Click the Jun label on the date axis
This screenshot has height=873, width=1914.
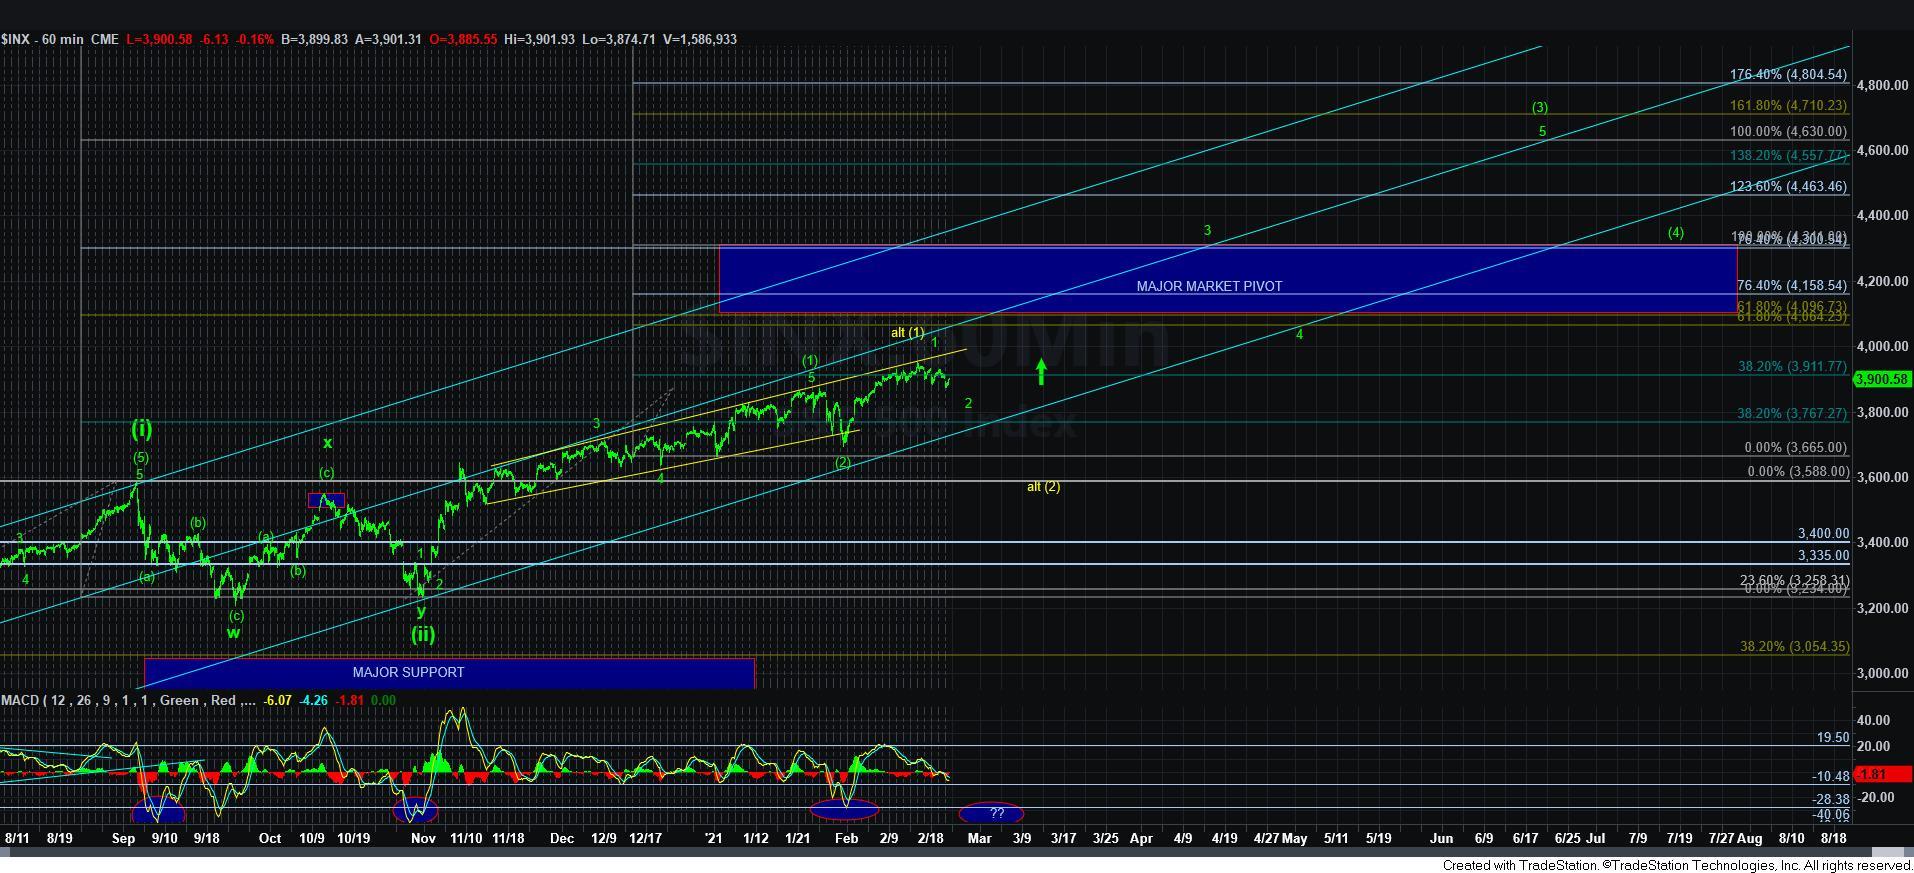pos(1441,838)
